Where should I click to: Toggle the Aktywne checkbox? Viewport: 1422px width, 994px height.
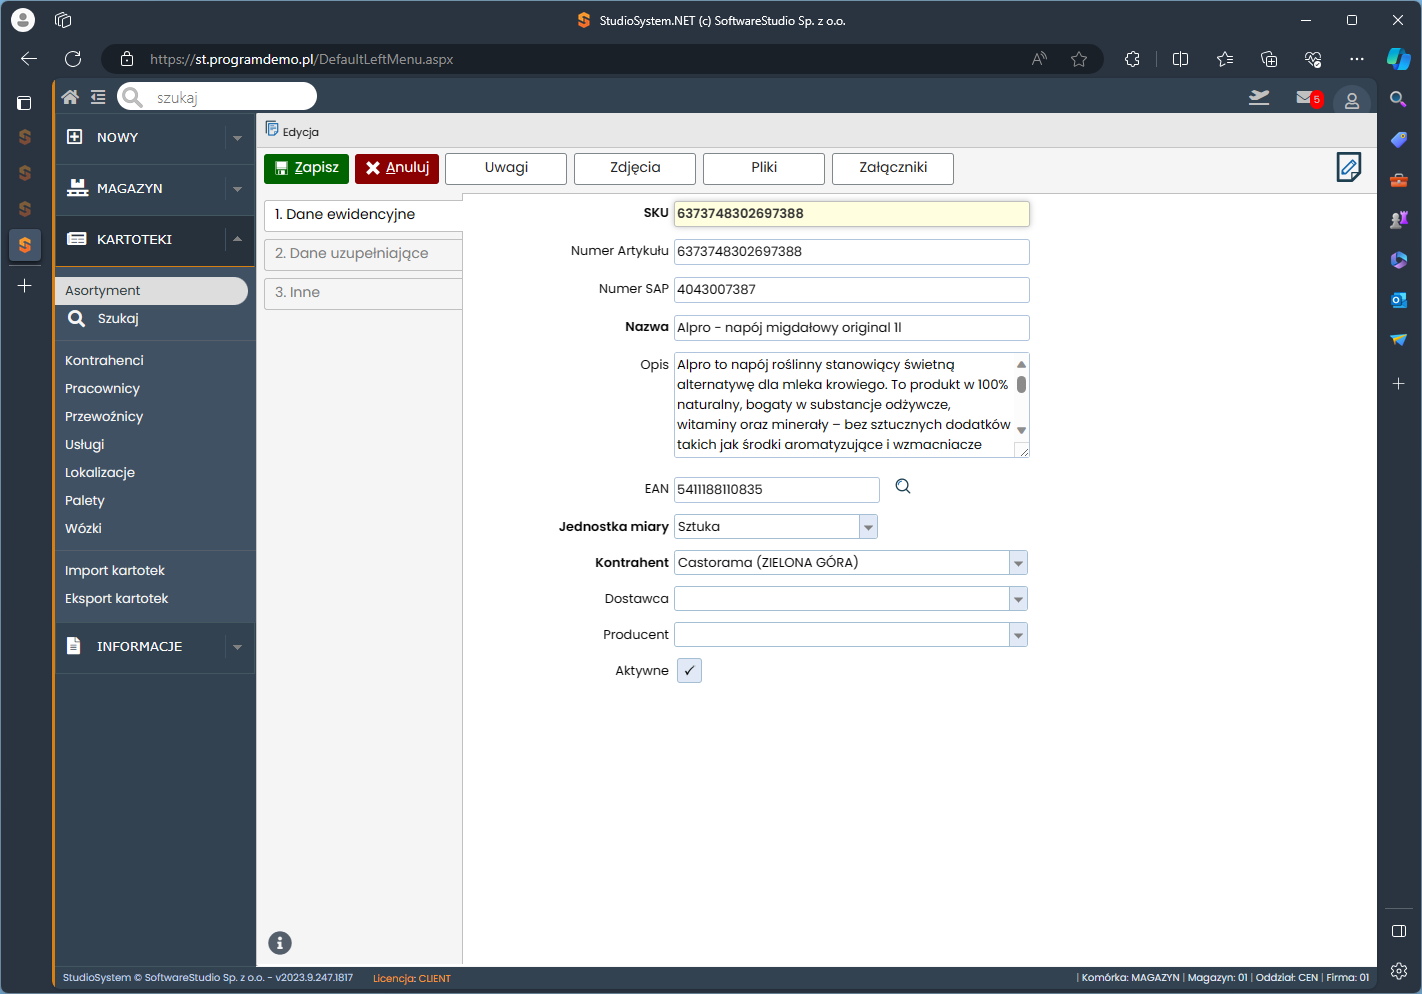(689, 670)
